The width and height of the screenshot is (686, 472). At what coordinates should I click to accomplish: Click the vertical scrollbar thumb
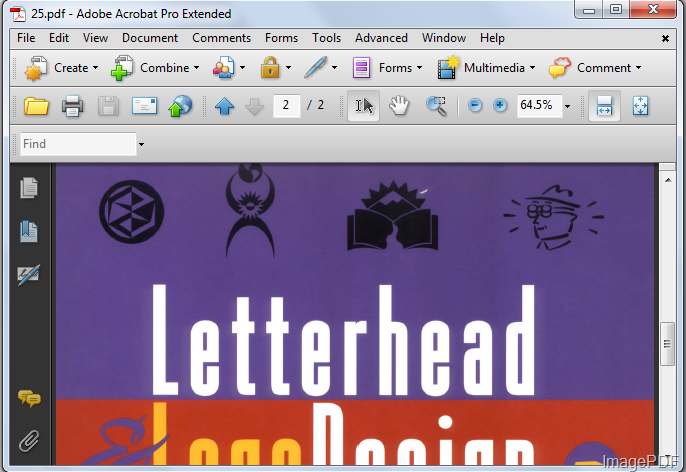tap(667, 344)
